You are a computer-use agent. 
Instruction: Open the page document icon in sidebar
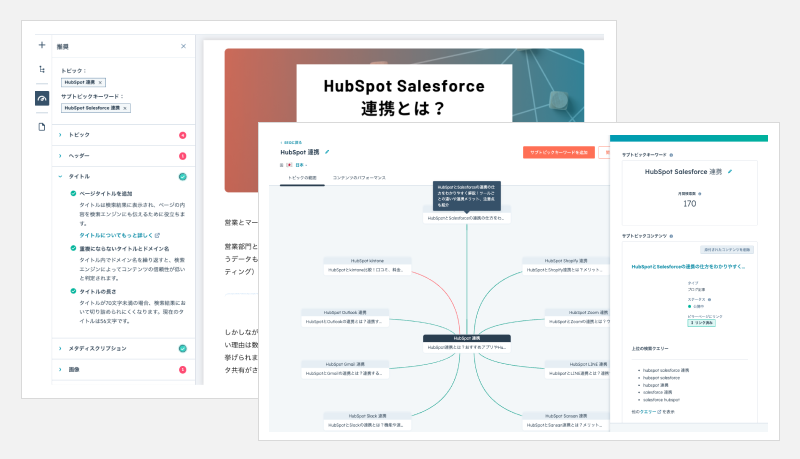coord(42,126)
